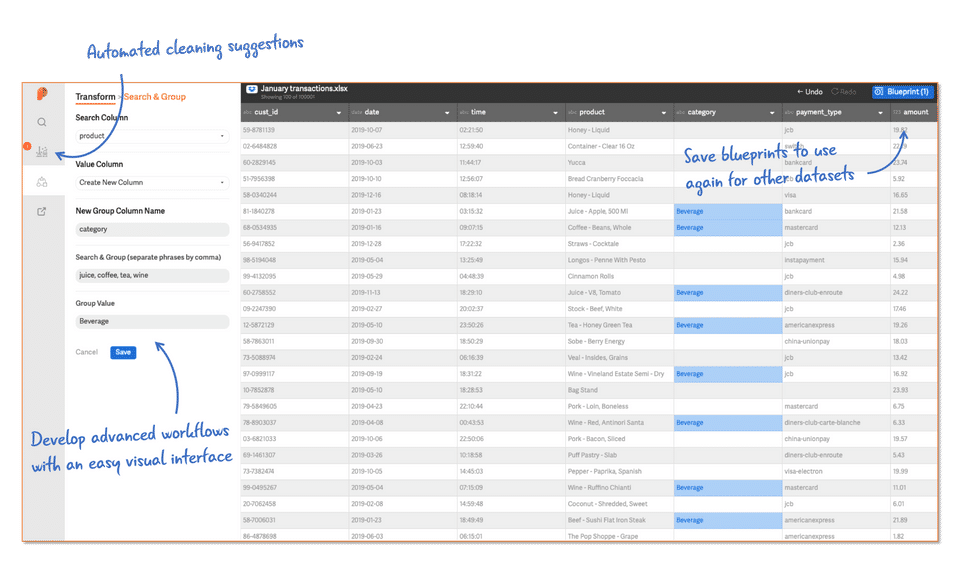Open date column header dropdown arrow

point(447,113)
